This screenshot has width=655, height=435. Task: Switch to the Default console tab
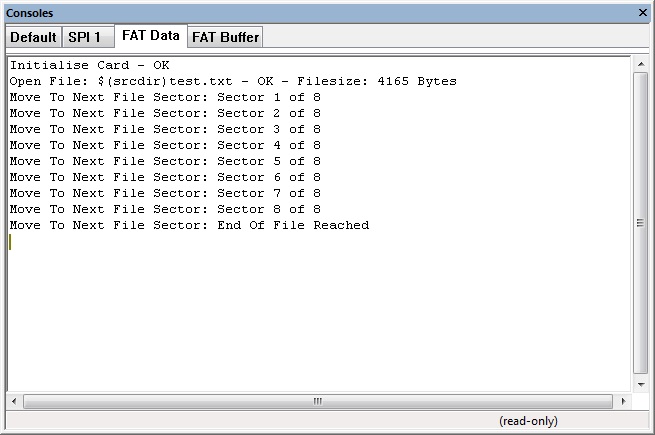pyautogui.click(x=33, y=37)
